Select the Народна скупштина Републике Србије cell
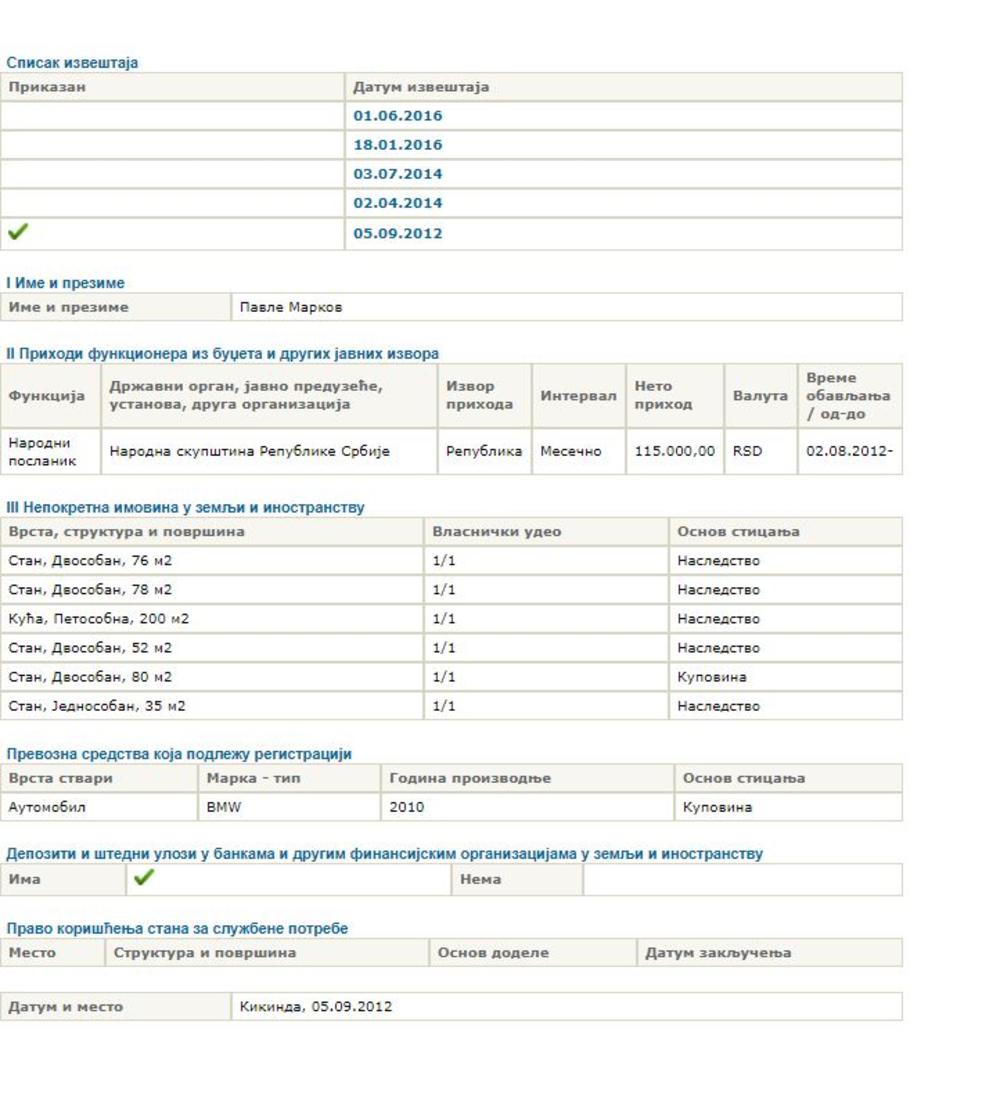1000x1093 pixels. click(x=249, y=451)
